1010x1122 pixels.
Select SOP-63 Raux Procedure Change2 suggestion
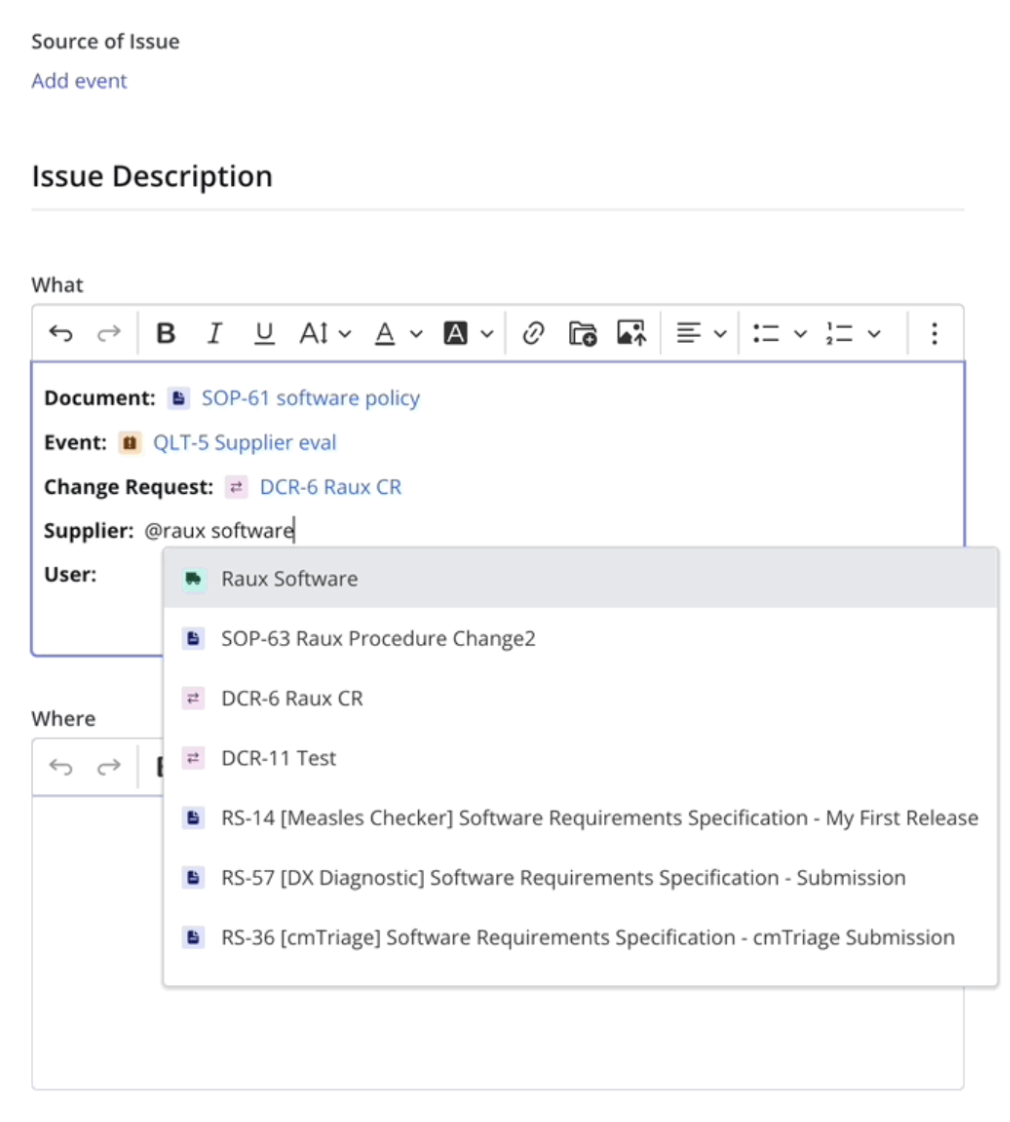(378, 638)
